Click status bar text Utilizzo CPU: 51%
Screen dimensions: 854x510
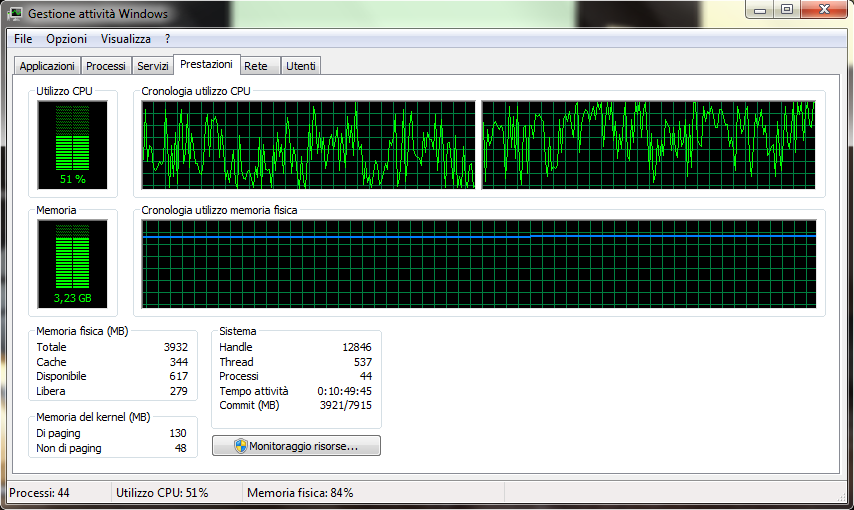(162, 493)
